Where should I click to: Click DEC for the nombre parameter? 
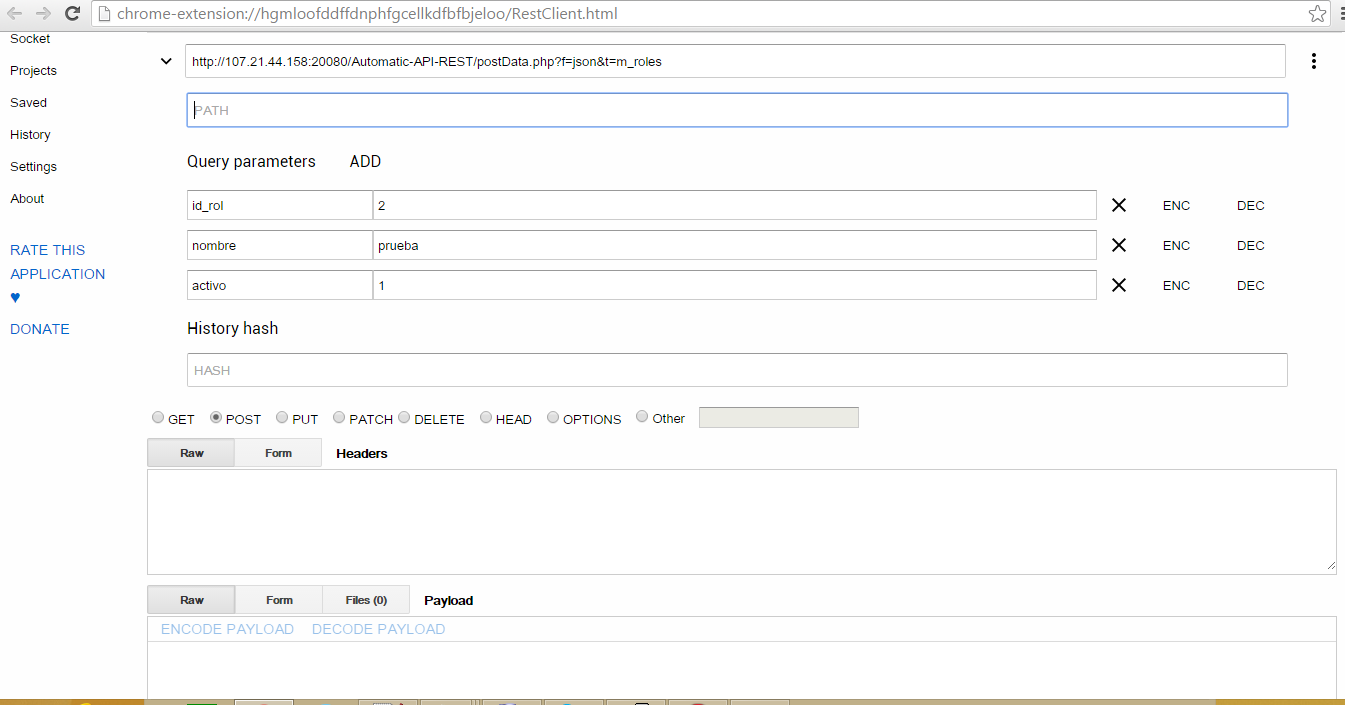(x=1250, y=245)
